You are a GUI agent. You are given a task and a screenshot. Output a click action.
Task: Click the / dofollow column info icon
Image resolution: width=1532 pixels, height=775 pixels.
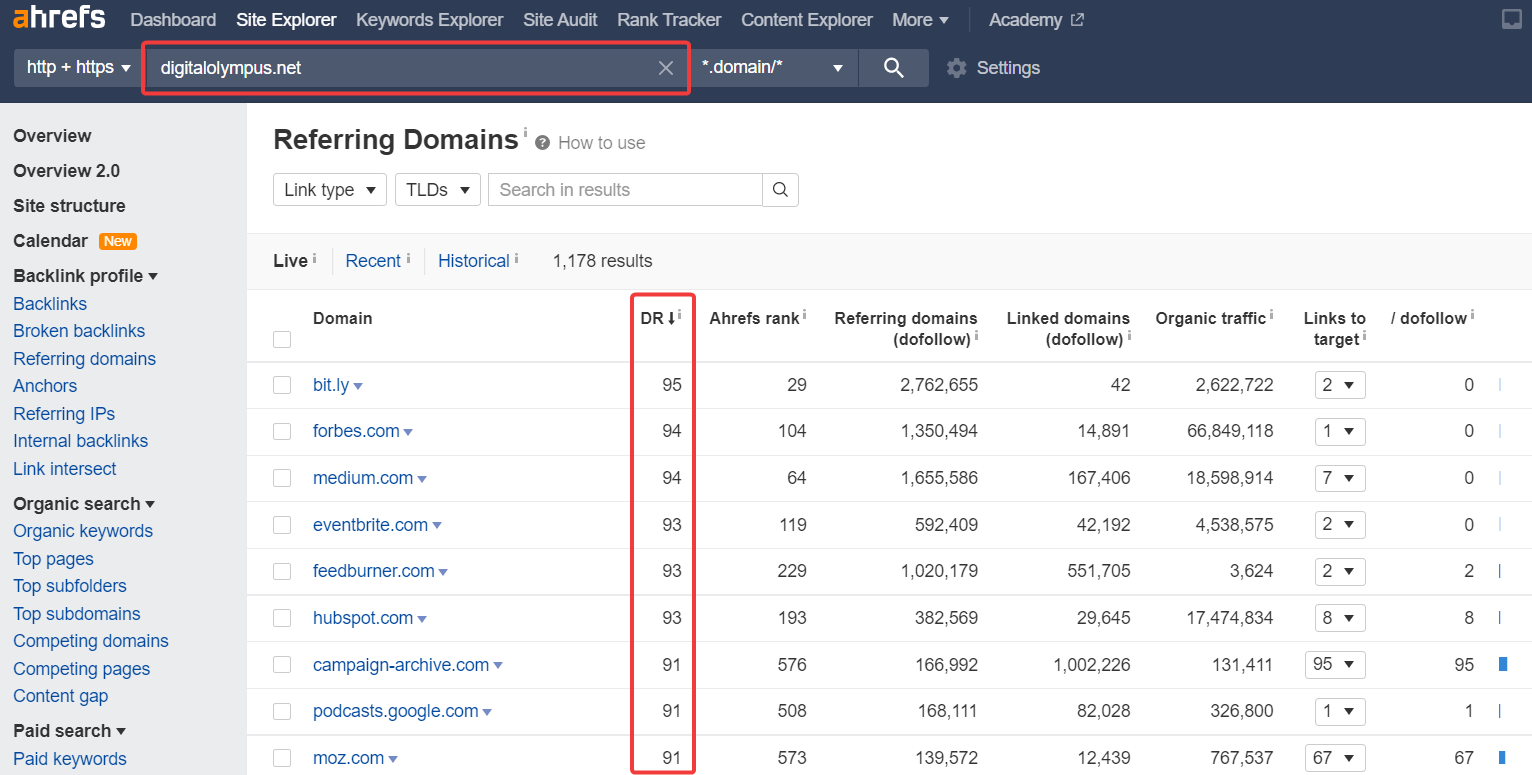point(1472,315)
